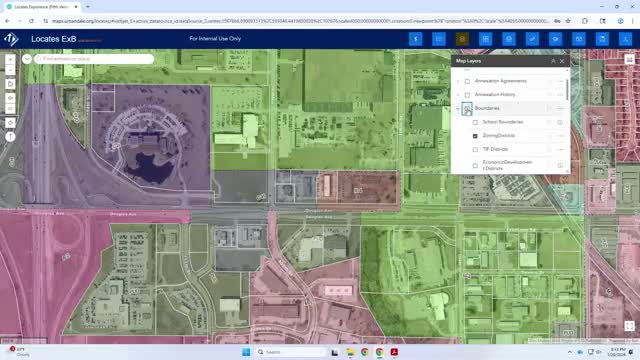Show hidden system tray icons
Screen dimensions: 640x360
click(570, 352)
